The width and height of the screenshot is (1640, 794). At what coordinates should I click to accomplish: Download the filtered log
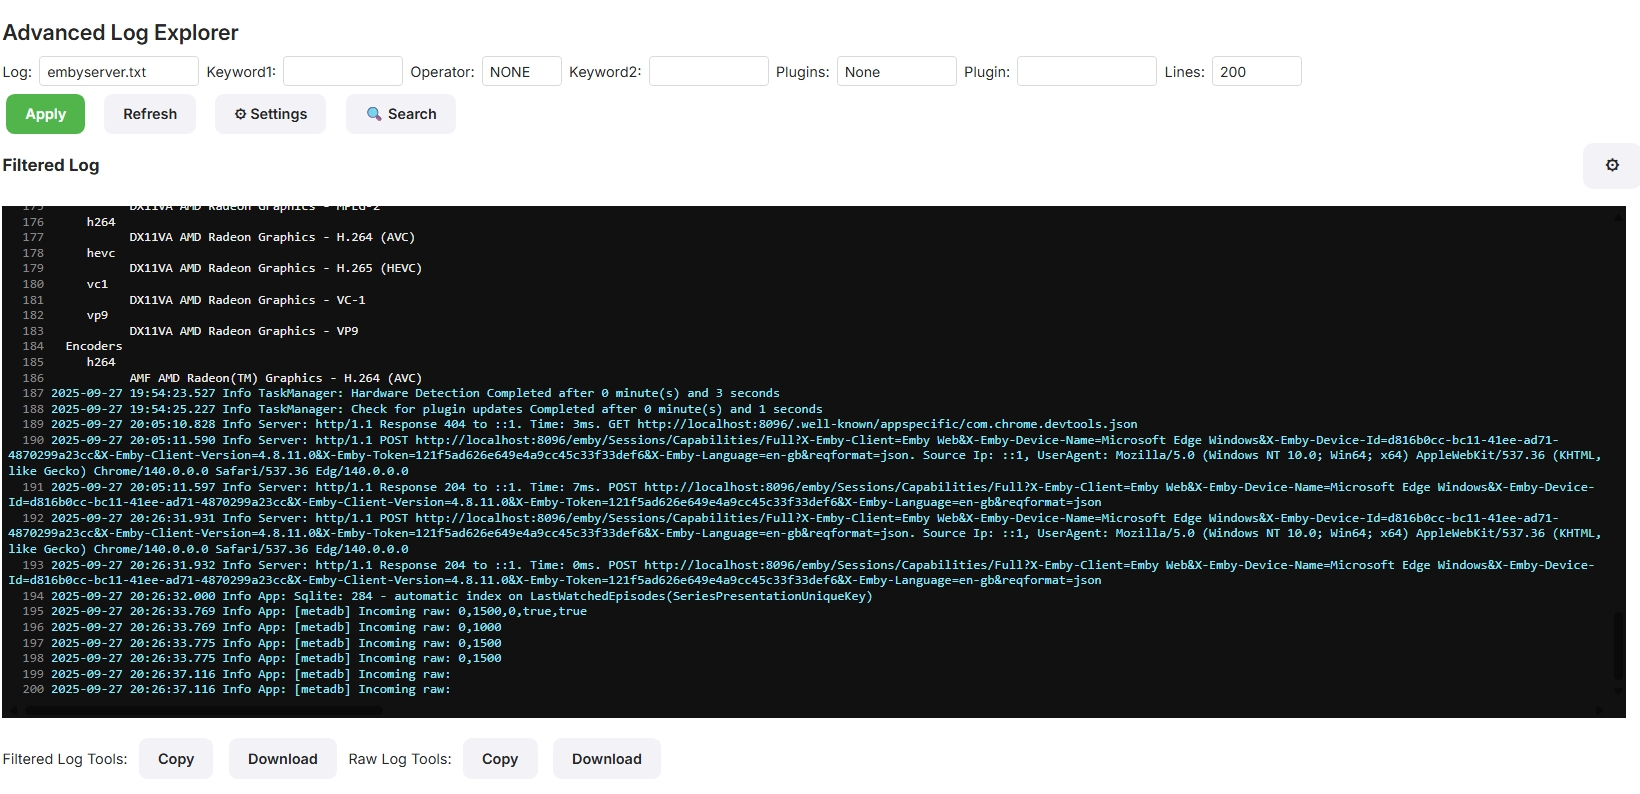pyautogui.click(x=283, y=759)
